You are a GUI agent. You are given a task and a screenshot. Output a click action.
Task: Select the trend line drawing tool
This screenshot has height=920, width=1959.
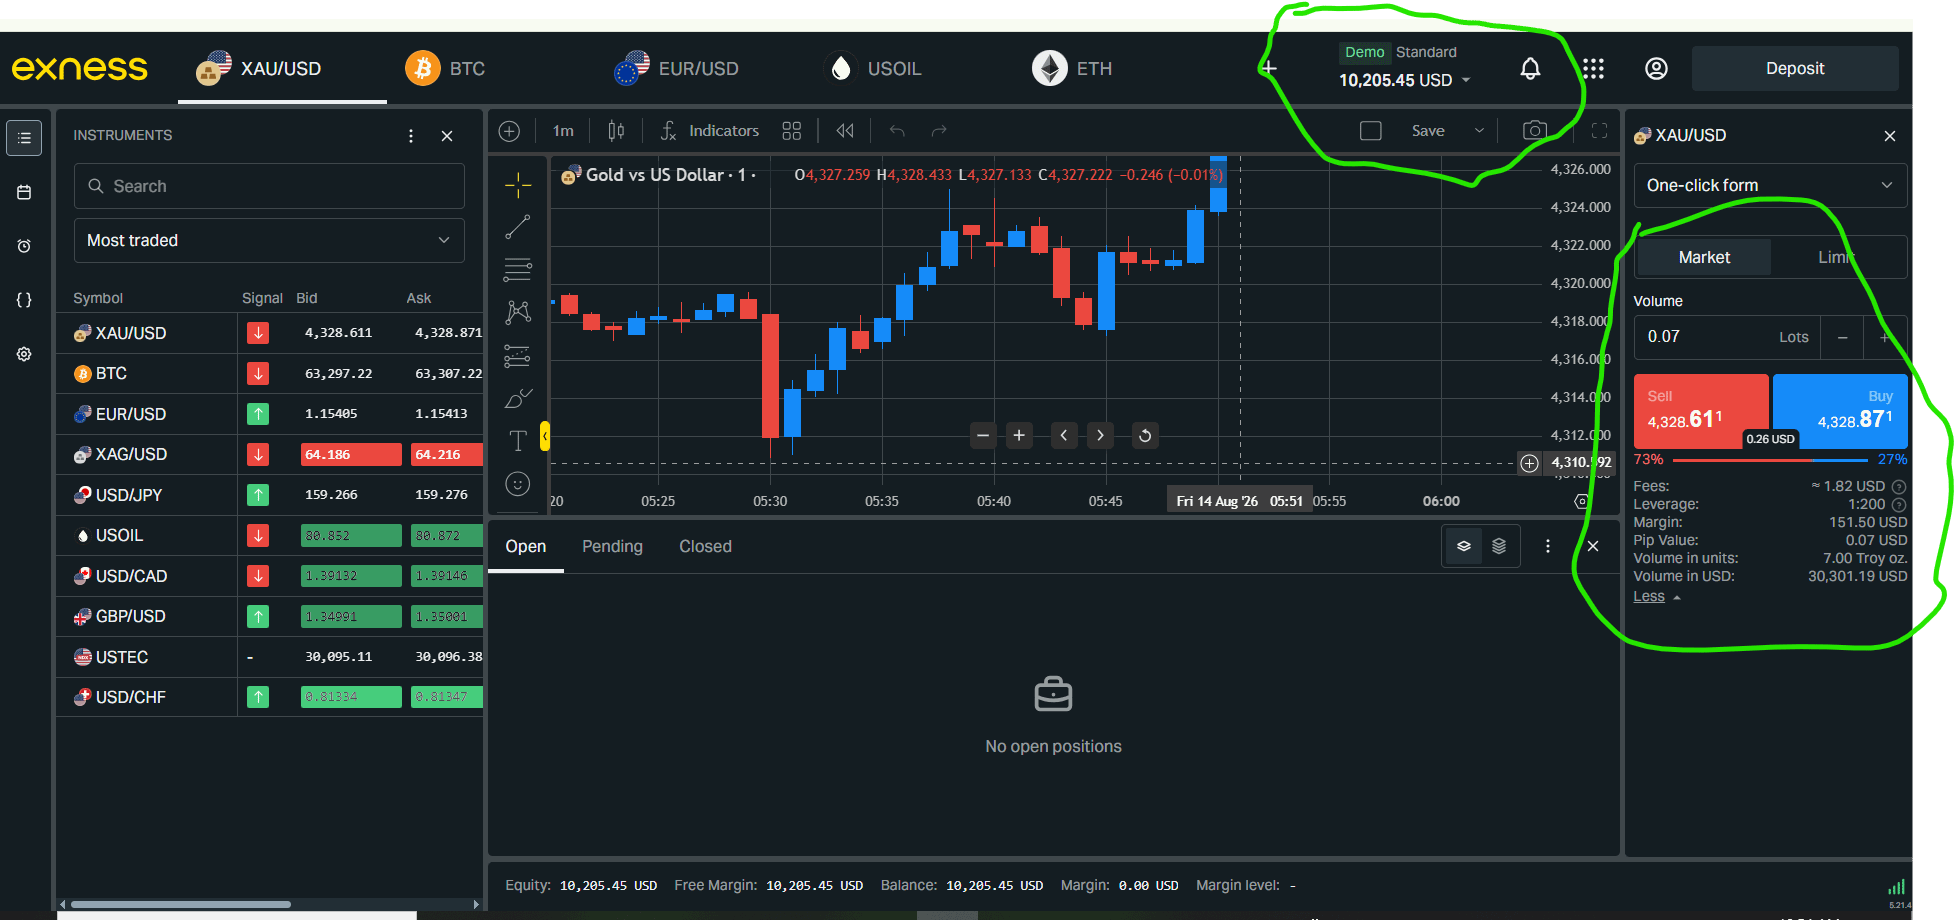518,228
